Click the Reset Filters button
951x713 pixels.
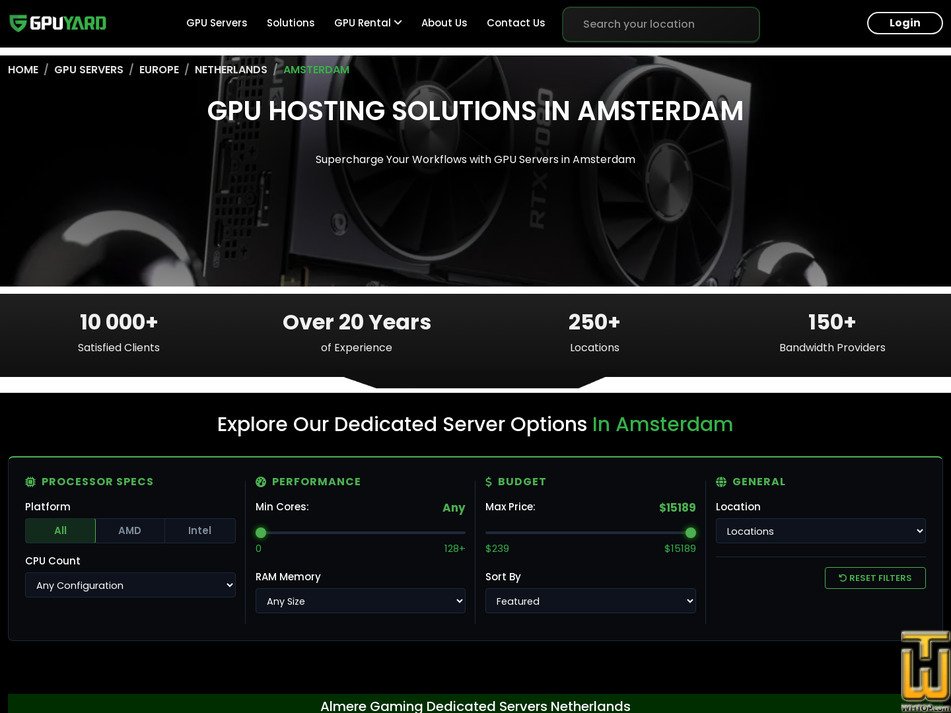pyautogui.click(x=875, y=578)
